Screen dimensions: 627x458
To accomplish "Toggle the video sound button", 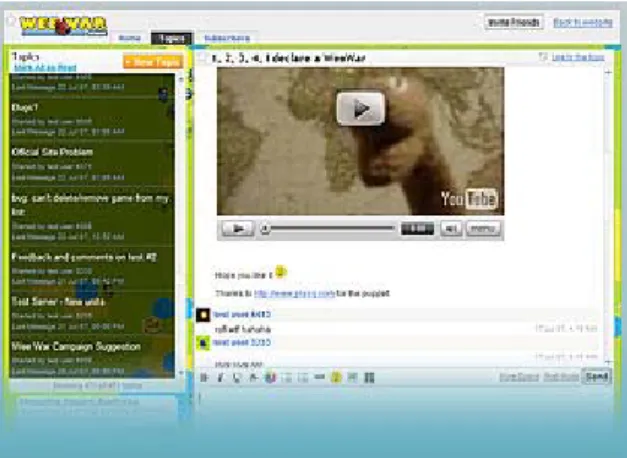I will 451,229.
